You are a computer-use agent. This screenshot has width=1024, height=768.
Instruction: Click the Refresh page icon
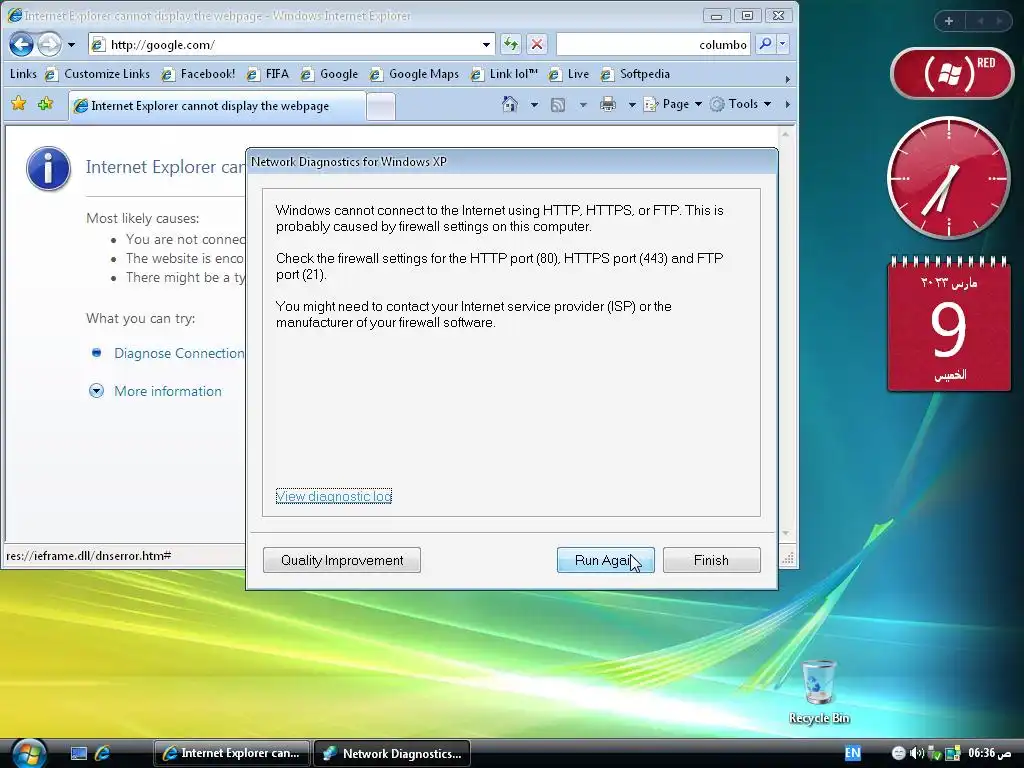click(x=511, y=44)
